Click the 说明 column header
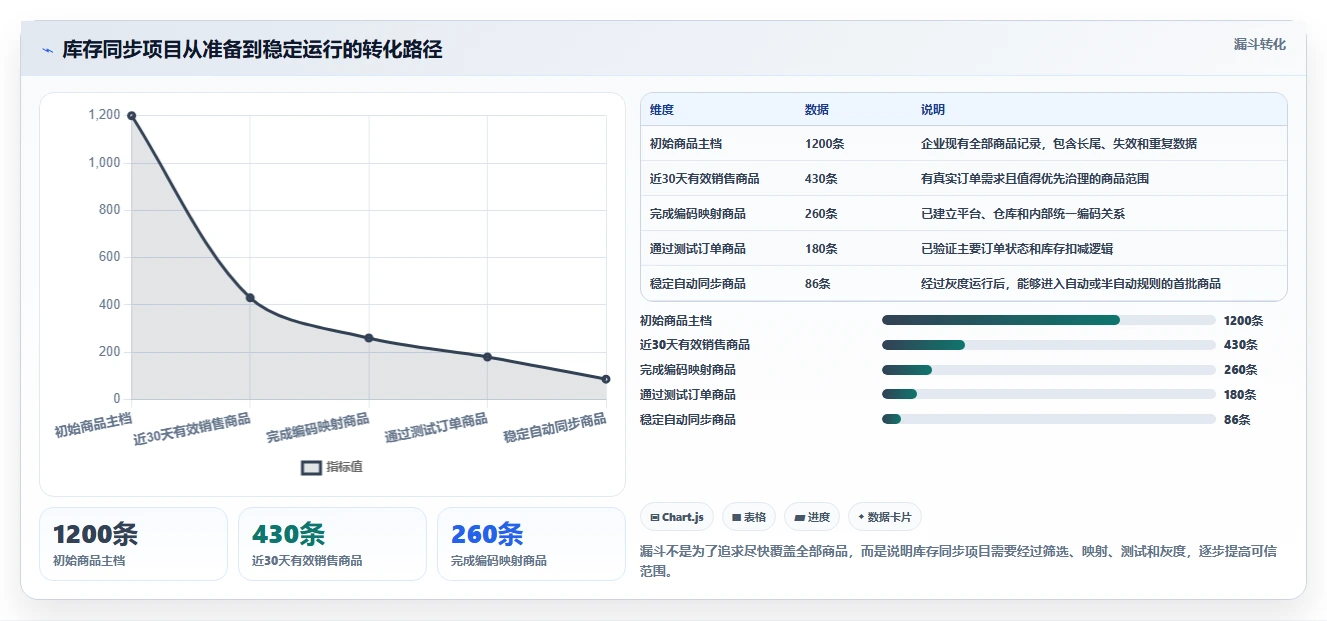 click(933, 110)
